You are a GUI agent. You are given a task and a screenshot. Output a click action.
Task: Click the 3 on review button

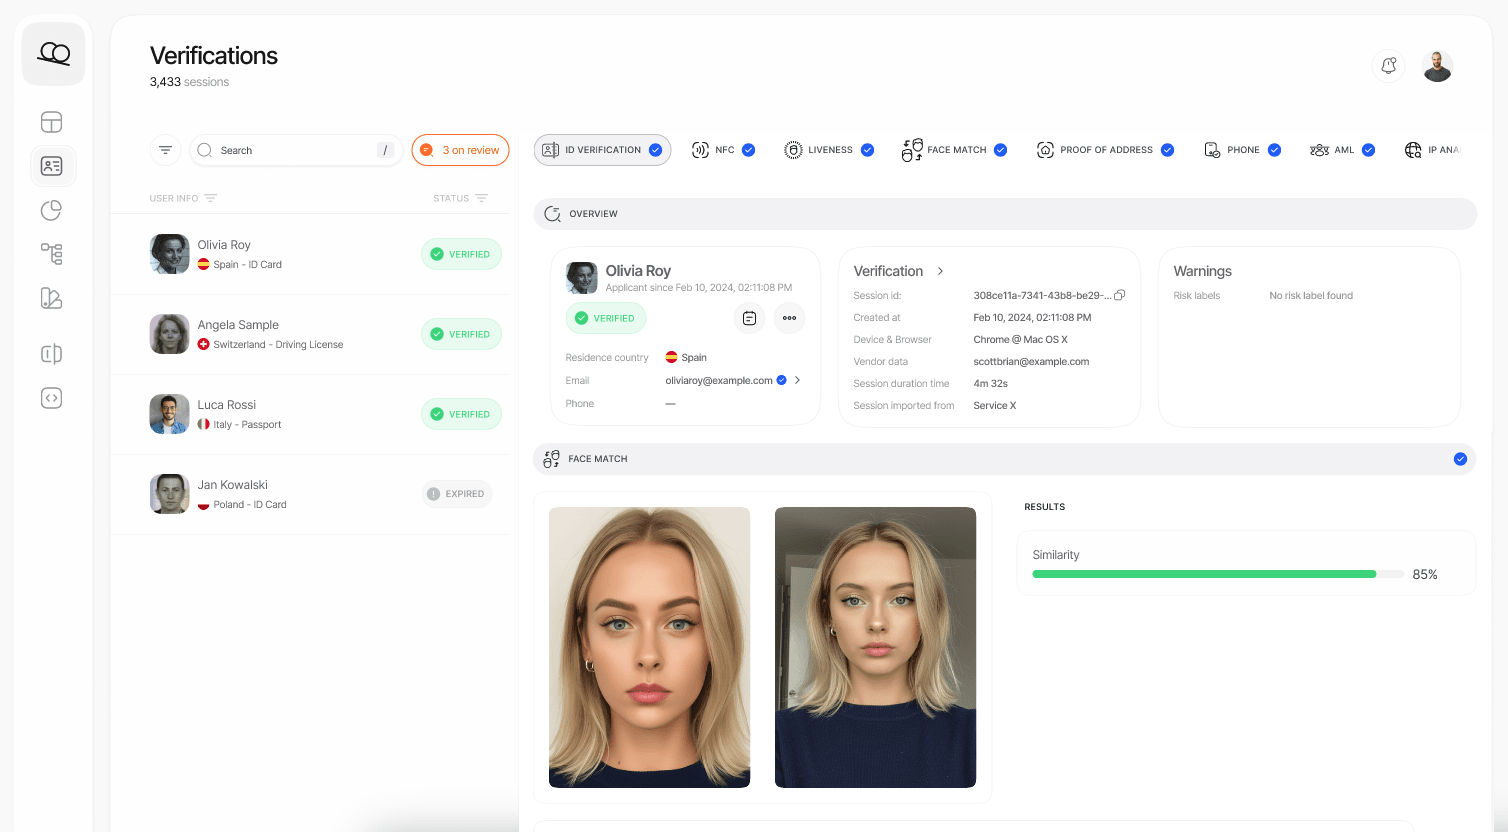tap(460, 149)
